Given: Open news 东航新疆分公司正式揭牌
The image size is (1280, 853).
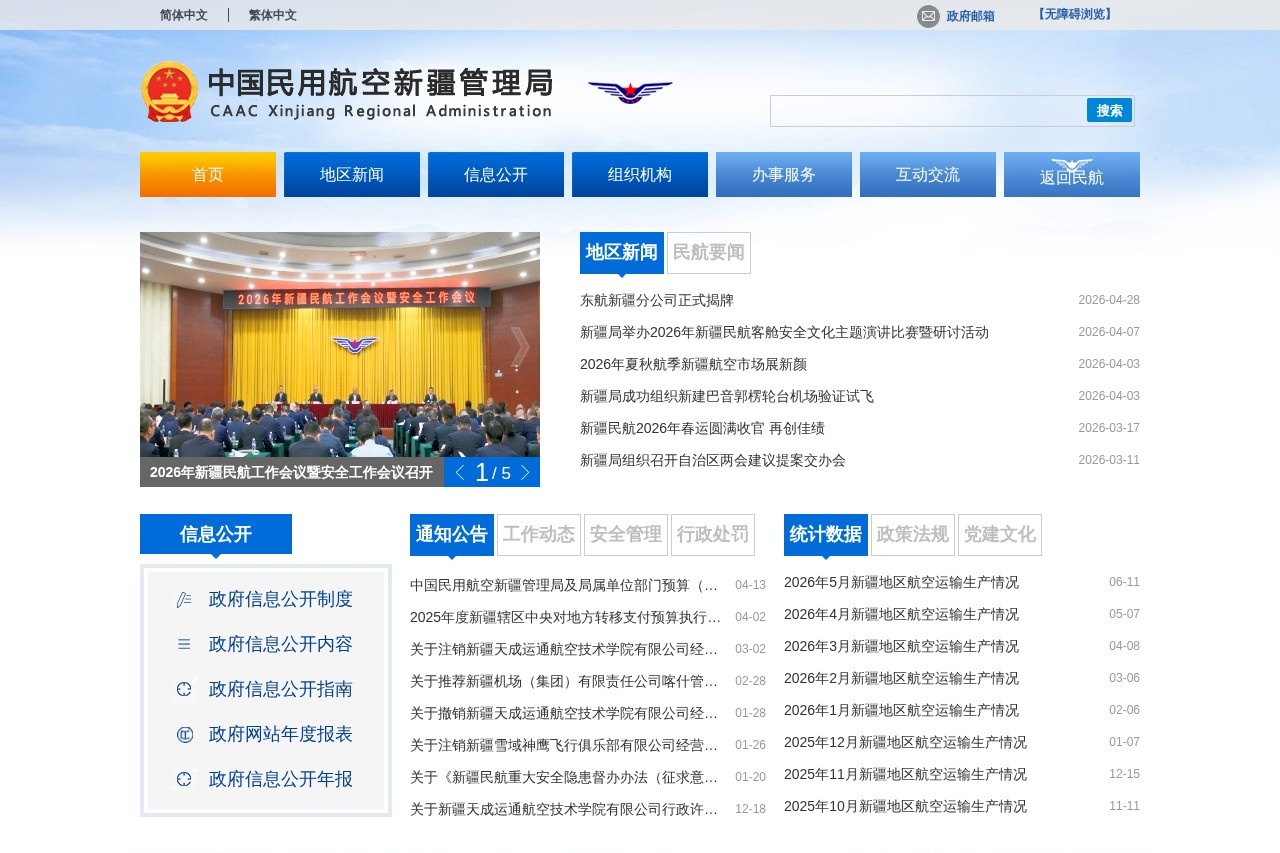Looking at the screenshot, I should [x=657, y=300].
